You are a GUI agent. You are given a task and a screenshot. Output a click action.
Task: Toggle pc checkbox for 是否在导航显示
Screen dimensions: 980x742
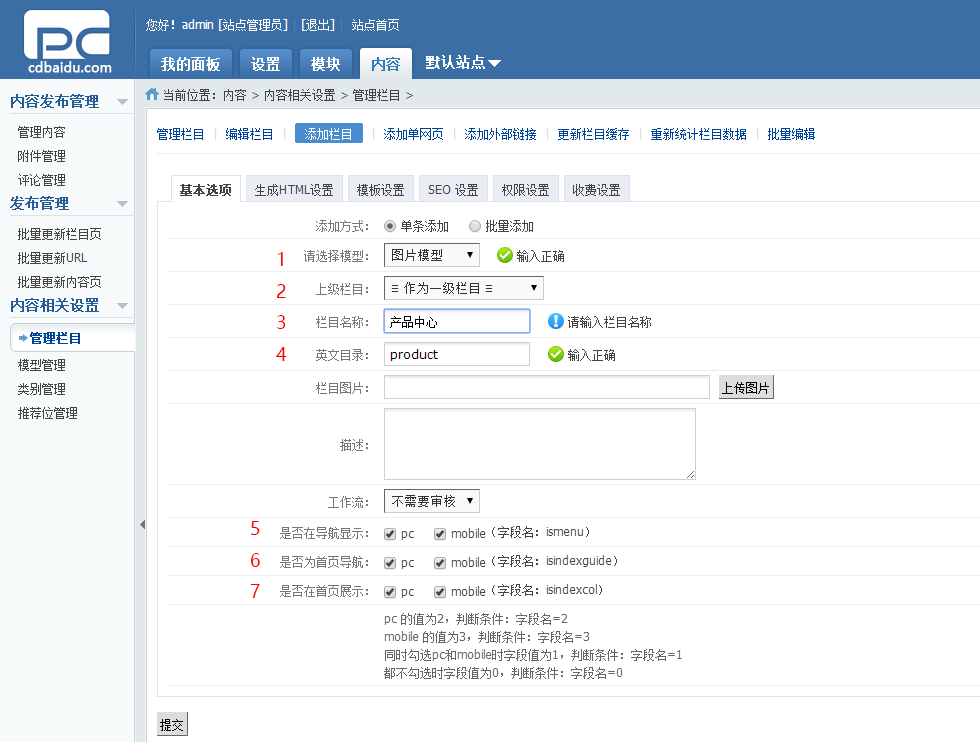point(390,534)
